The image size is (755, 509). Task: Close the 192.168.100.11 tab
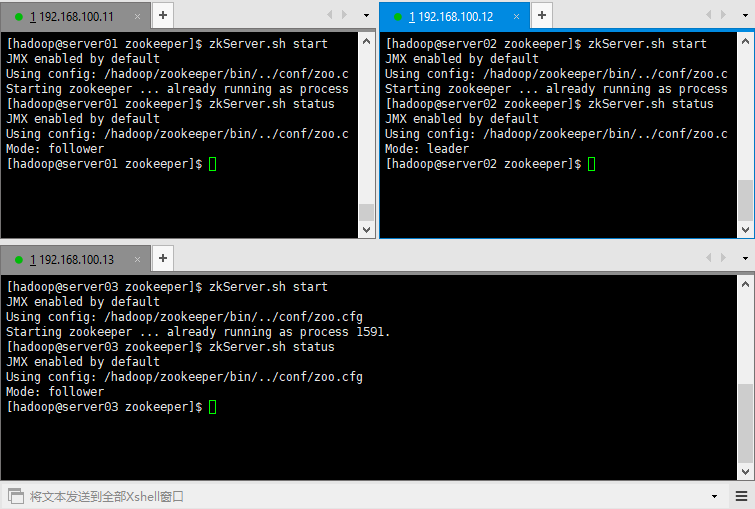137,16
